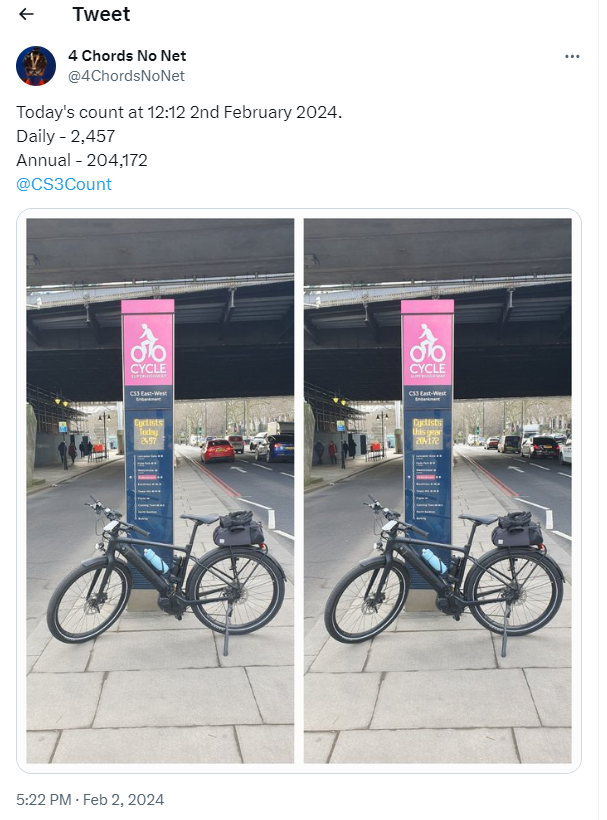The width and height of the screenshot is (607, 820).
Task: Open the 4 Chords No Net profile avatar
Action: pyautogui.click(x=36, y=66)
